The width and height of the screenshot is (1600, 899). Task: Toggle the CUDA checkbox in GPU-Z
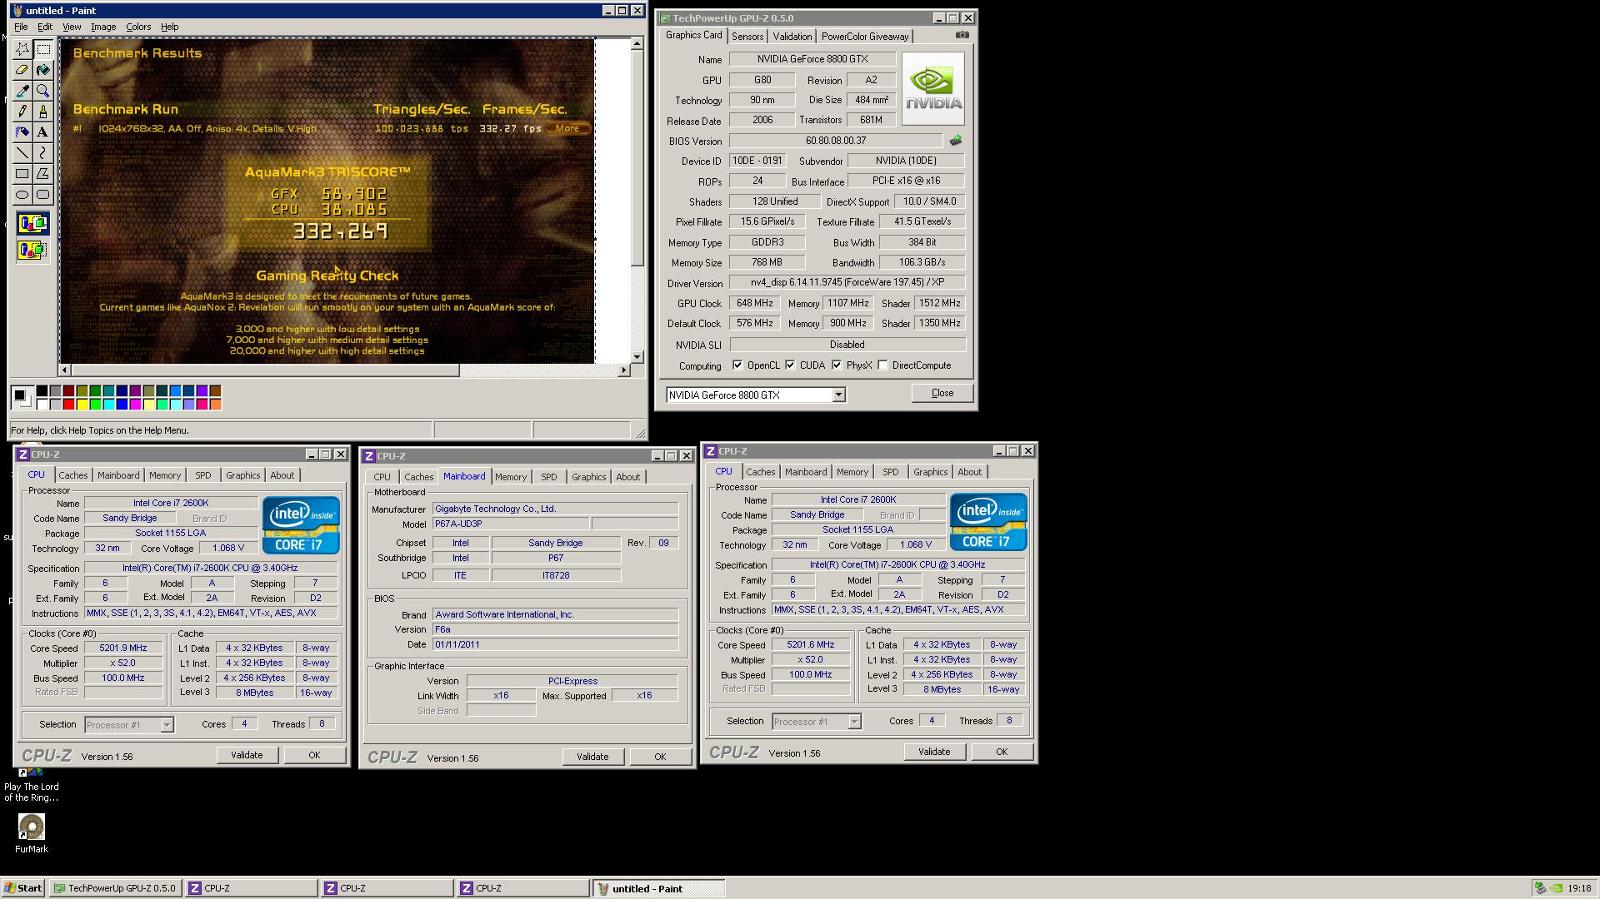pos(790,365)
